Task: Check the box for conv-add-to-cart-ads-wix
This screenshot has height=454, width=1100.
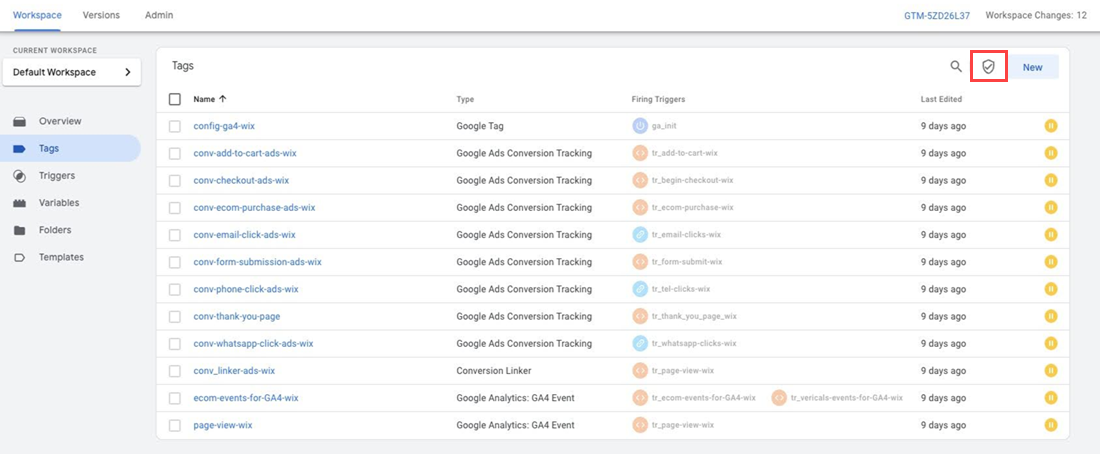Action: [175, 153]
